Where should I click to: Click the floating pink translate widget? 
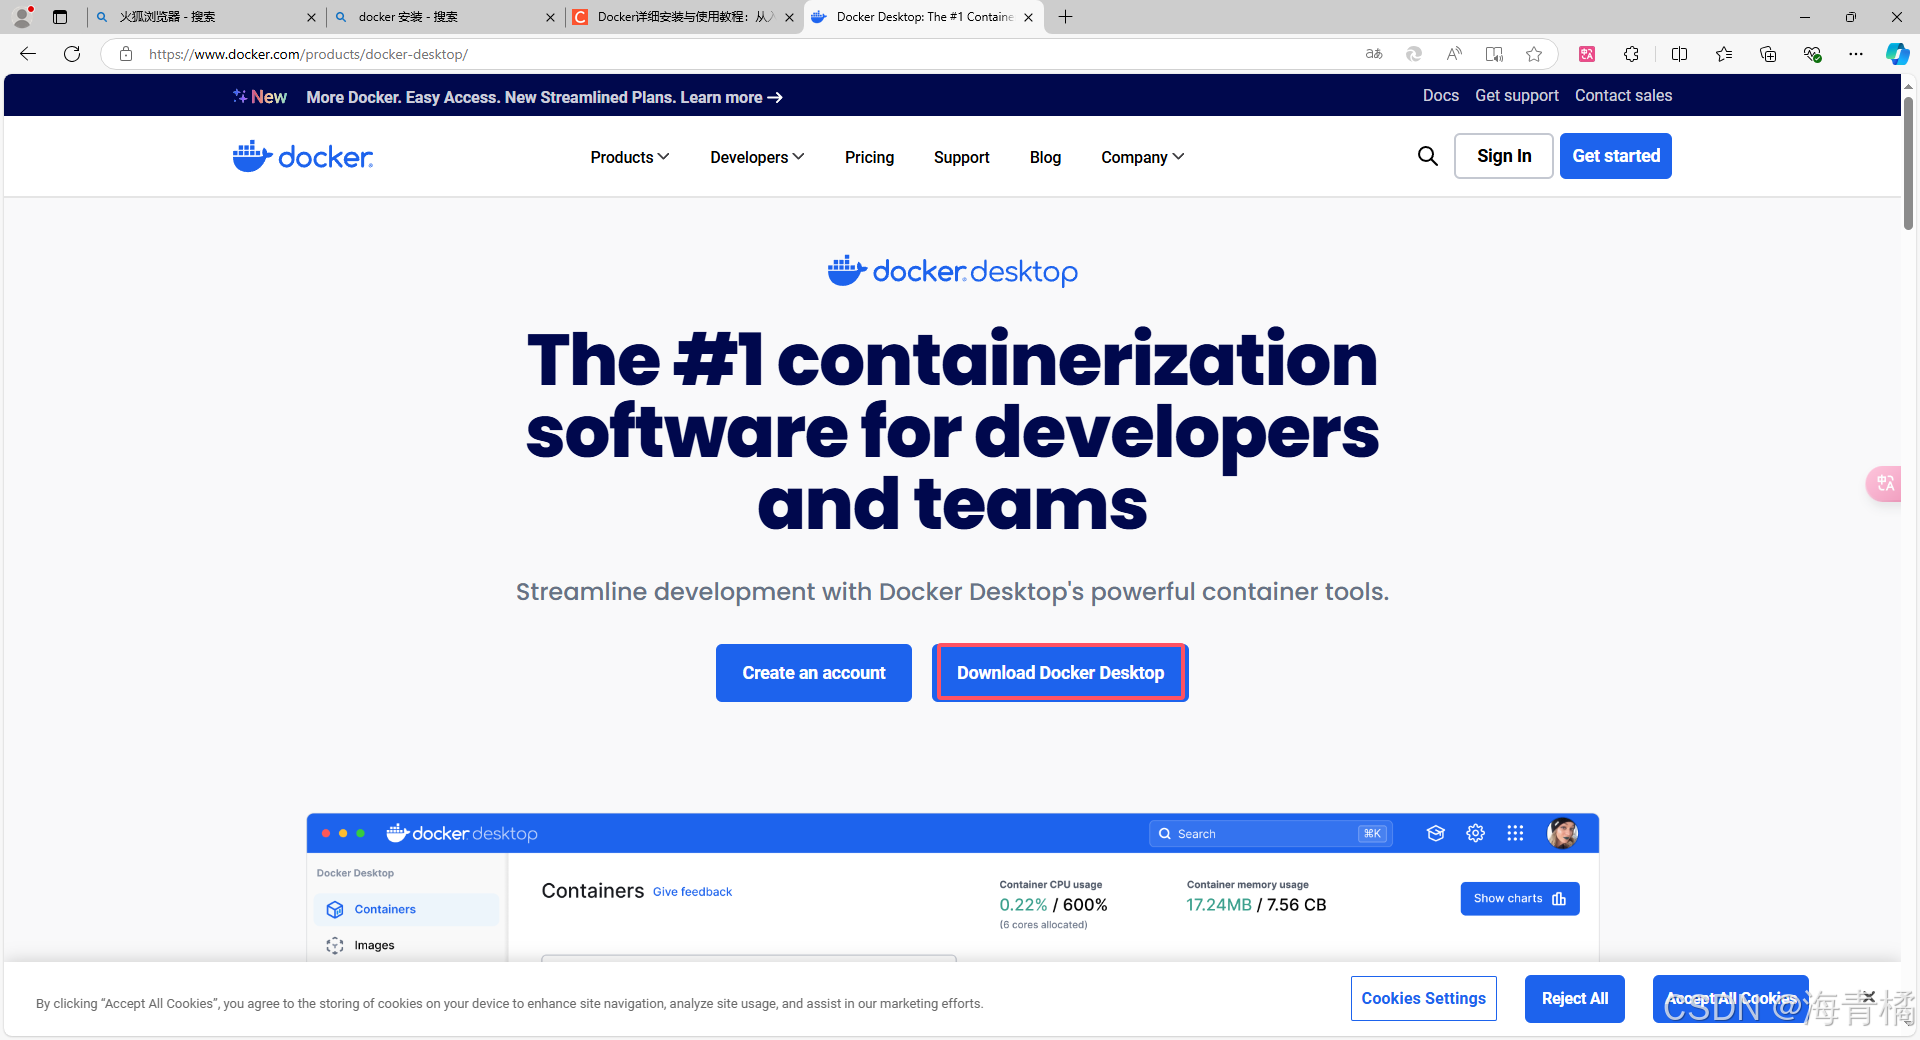1885,484
